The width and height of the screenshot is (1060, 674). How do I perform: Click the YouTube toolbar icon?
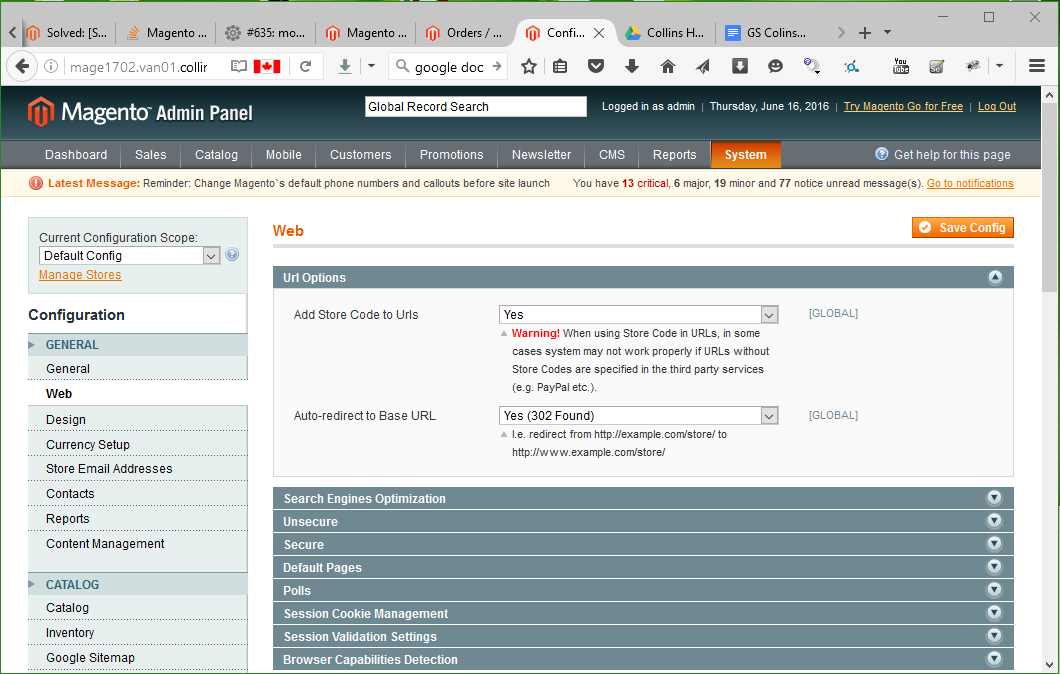(x=900, y=66)
